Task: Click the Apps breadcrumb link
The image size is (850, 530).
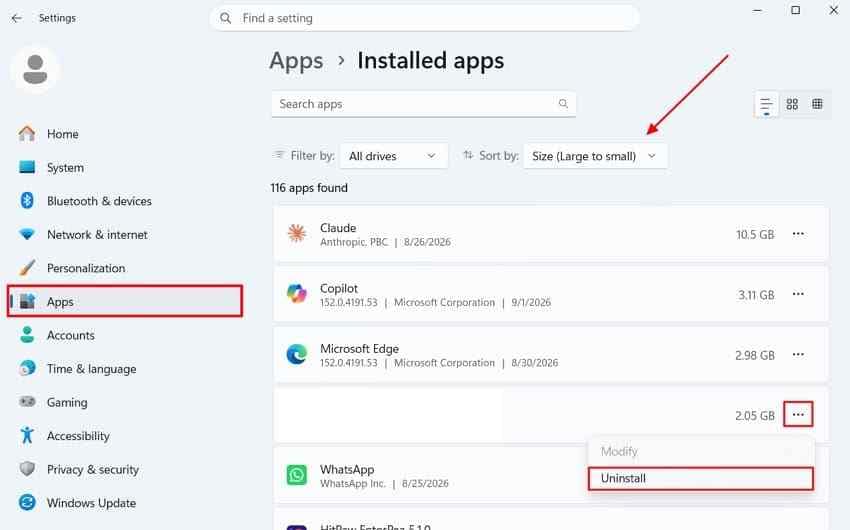Action: [x=296, y=61]
